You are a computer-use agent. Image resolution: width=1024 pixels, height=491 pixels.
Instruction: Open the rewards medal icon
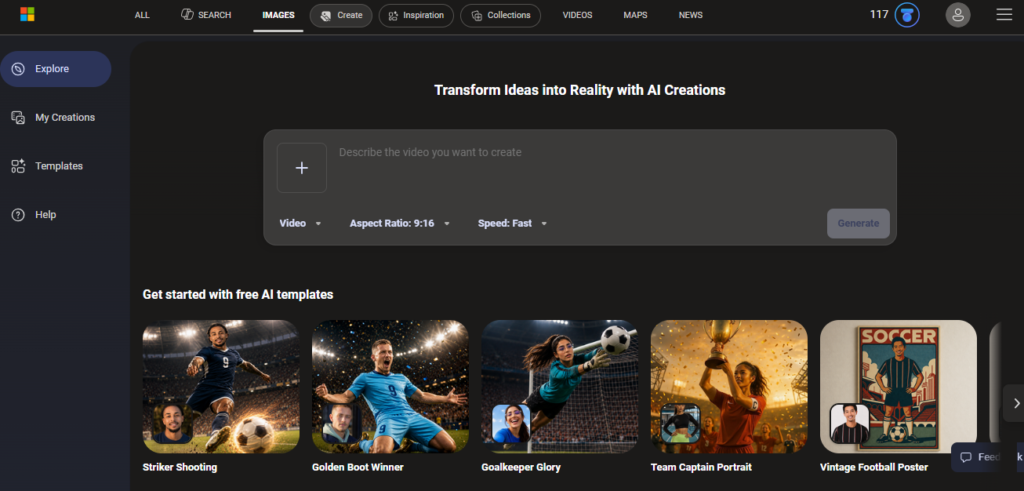pyautogui.click(x=906, y=15)
